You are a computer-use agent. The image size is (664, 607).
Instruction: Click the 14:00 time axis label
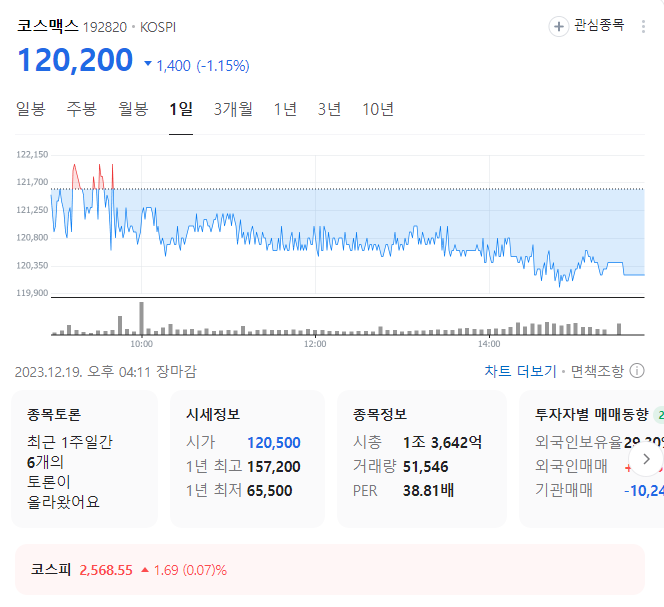[x=489, y=344]
